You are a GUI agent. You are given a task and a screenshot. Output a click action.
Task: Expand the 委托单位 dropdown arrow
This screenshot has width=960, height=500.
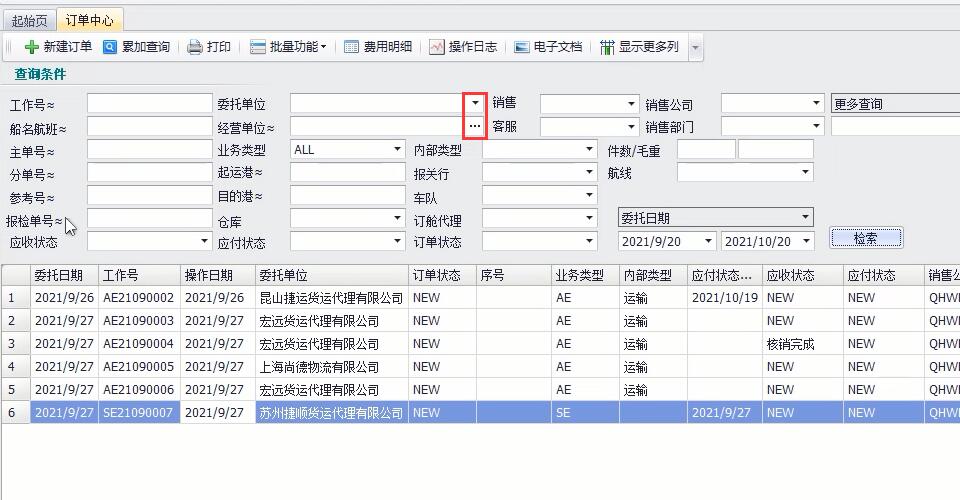(475, 103)
